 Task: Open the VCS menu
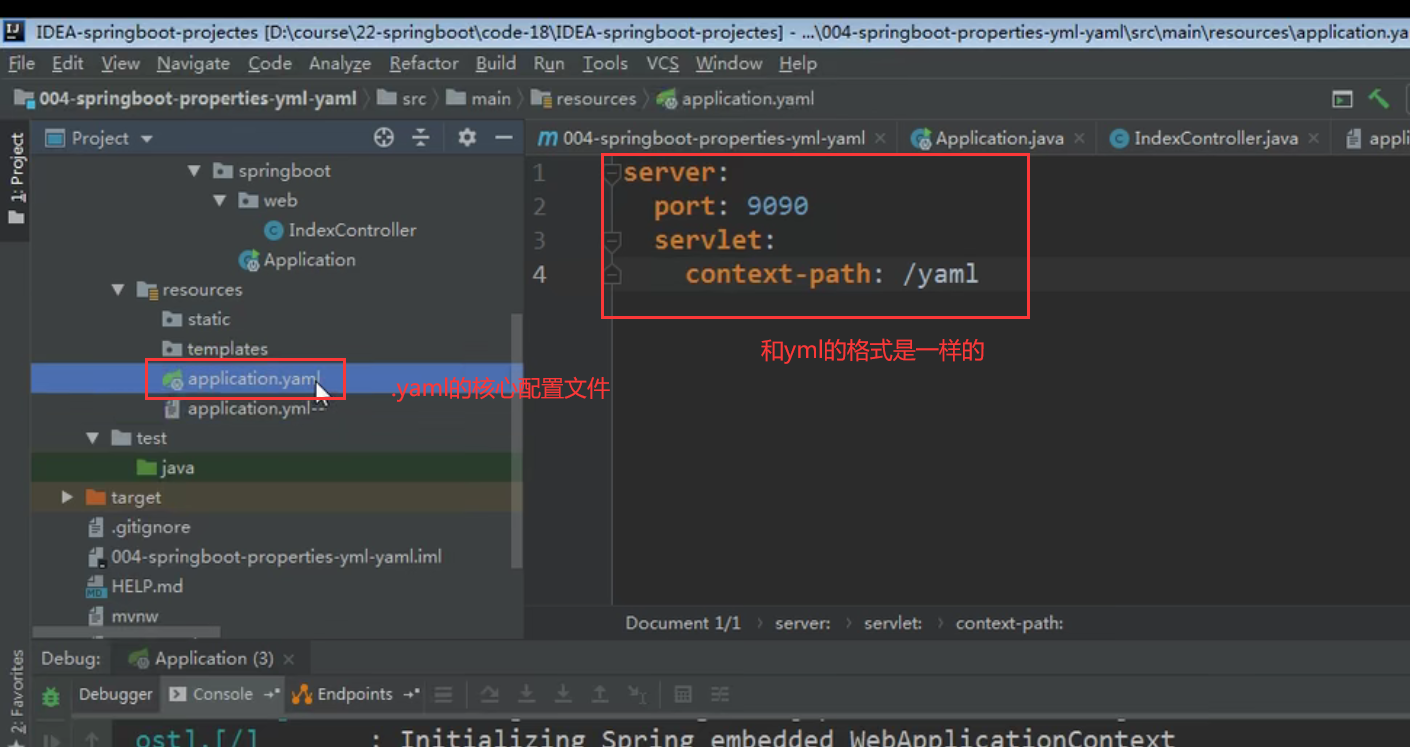click(662, 63)
